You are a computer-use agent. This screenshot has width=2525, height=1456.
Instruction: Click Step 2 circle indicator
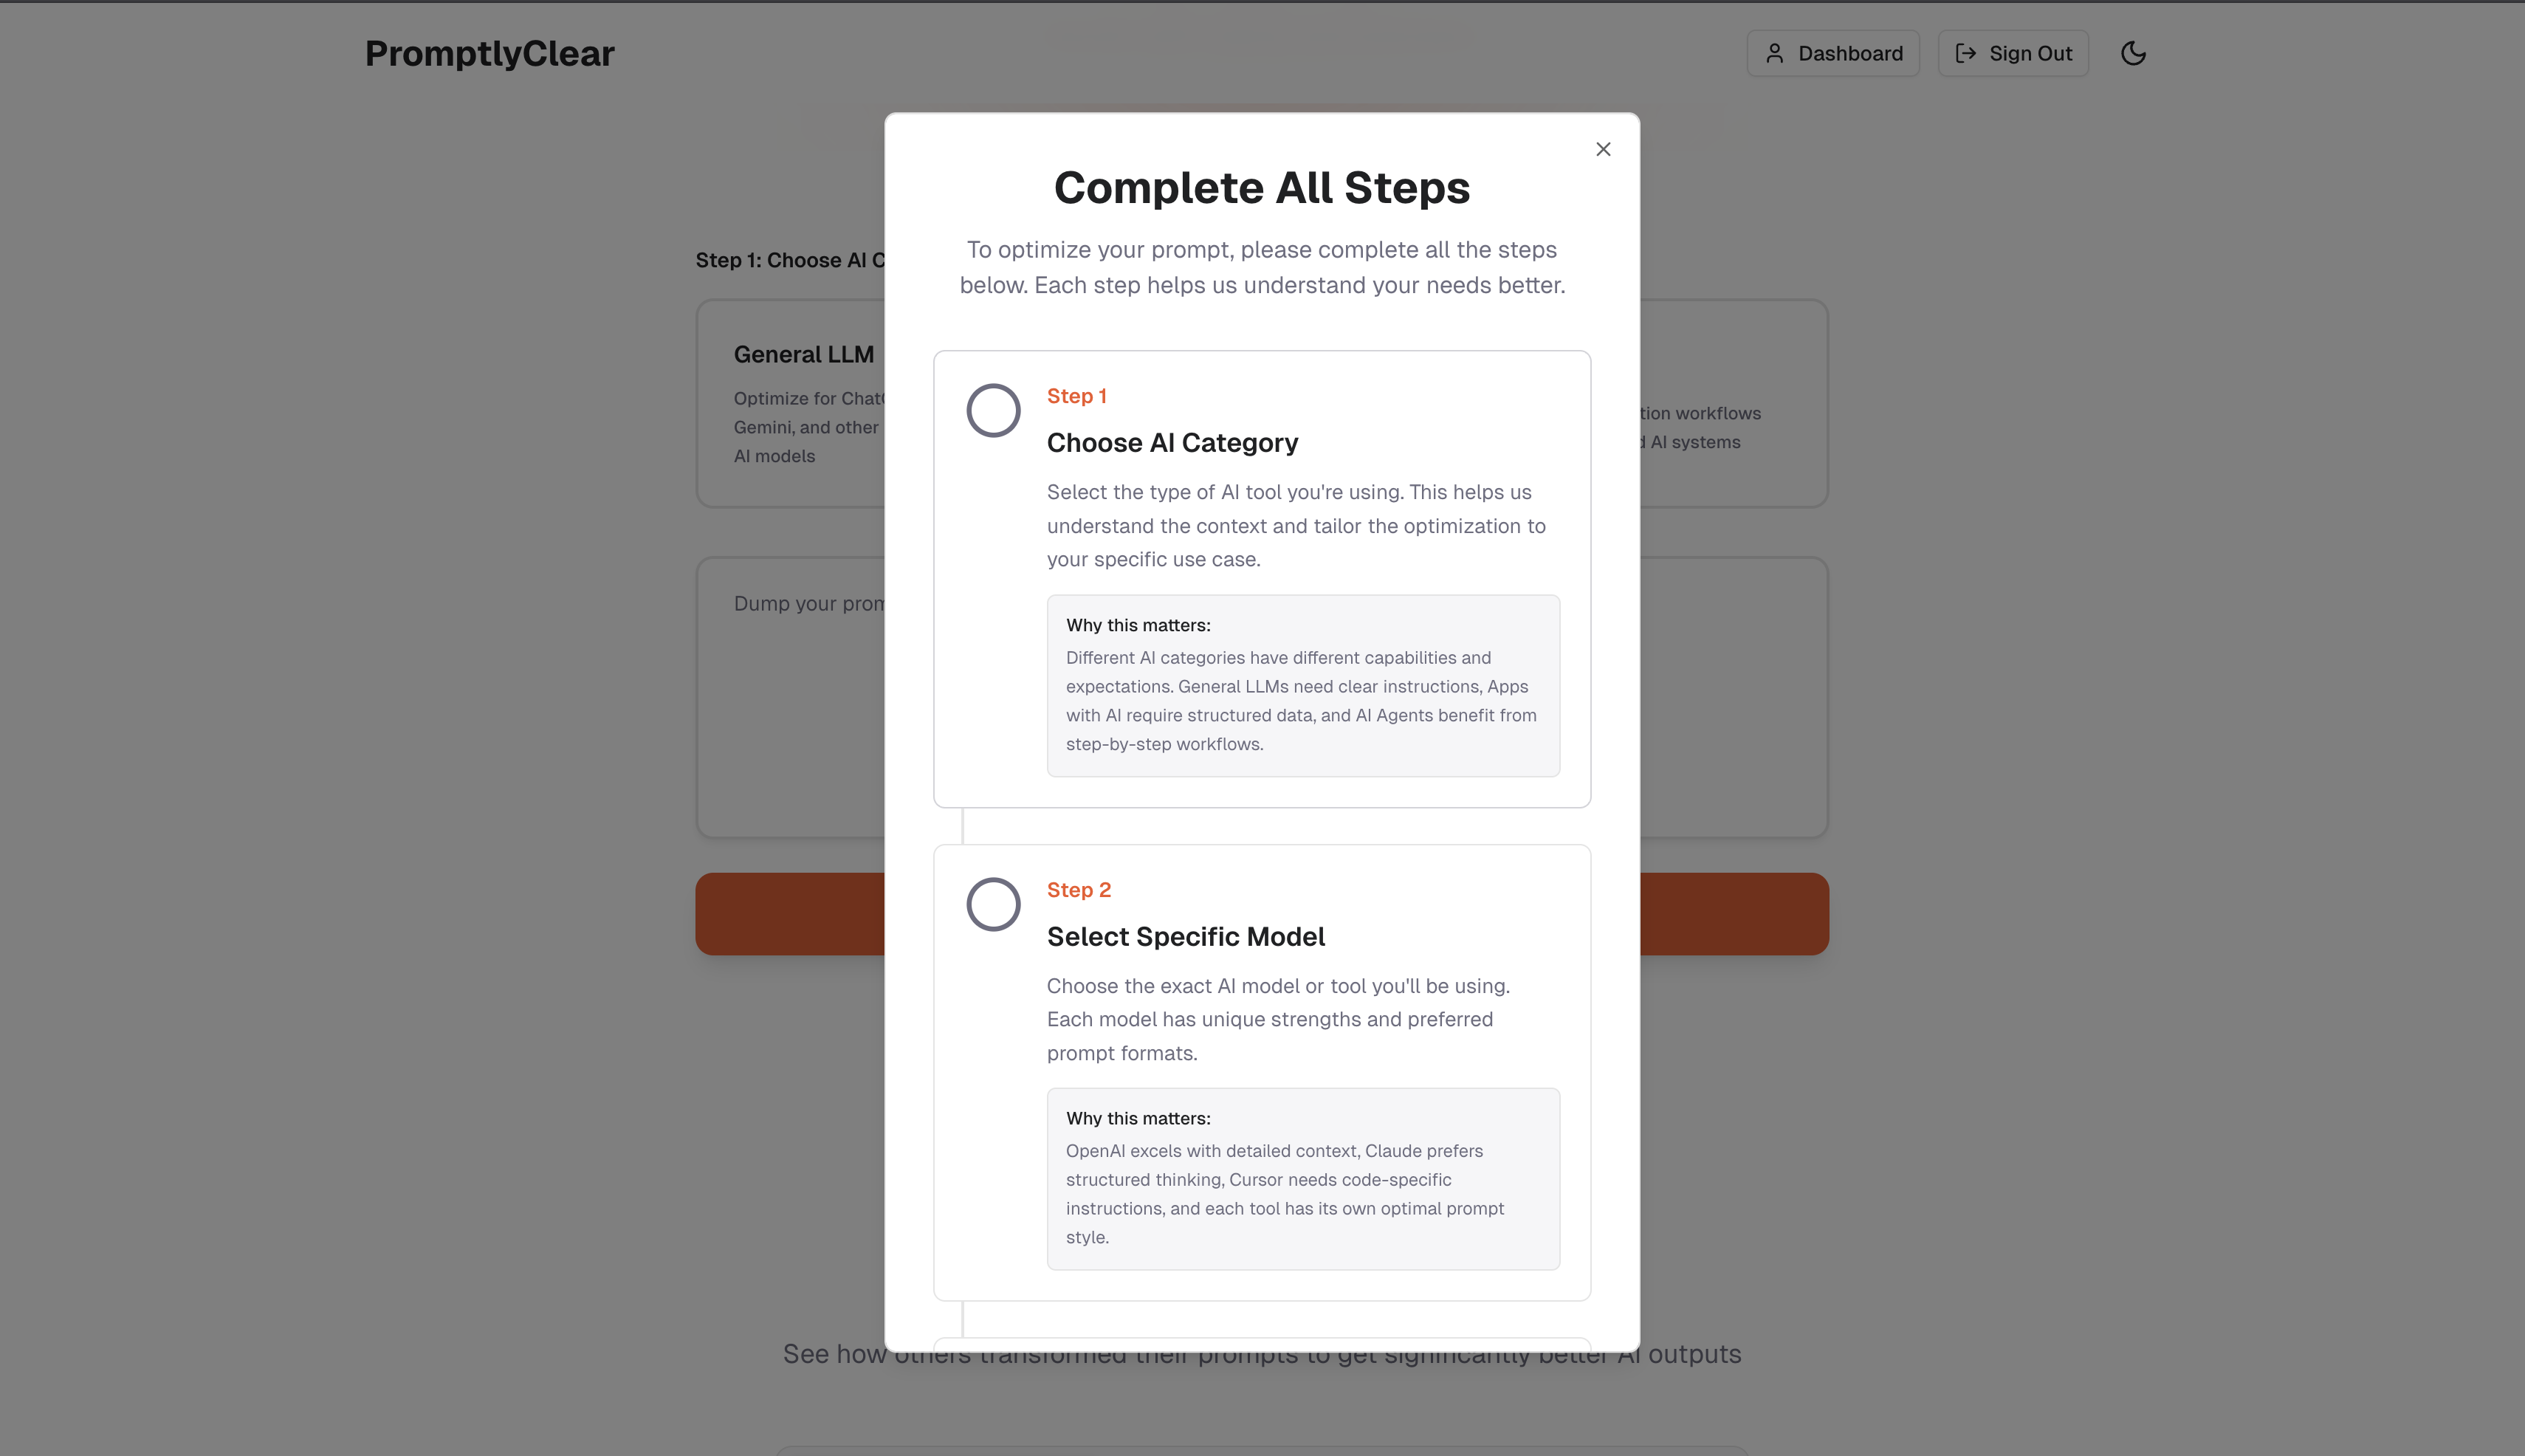tap(993, 904)
